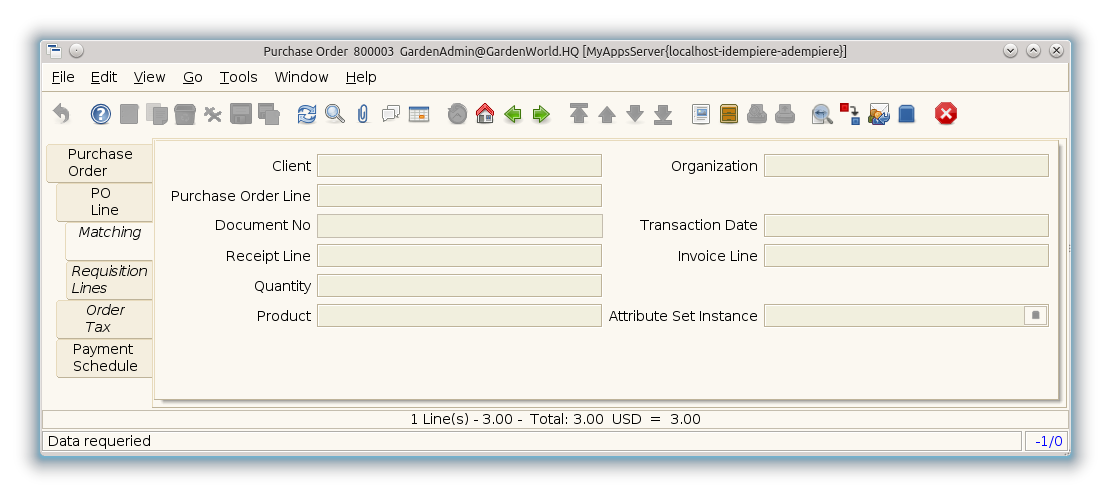Click the Zoom Across icon
Viewport: 1111px width, 496px height.
pos(822,114)
